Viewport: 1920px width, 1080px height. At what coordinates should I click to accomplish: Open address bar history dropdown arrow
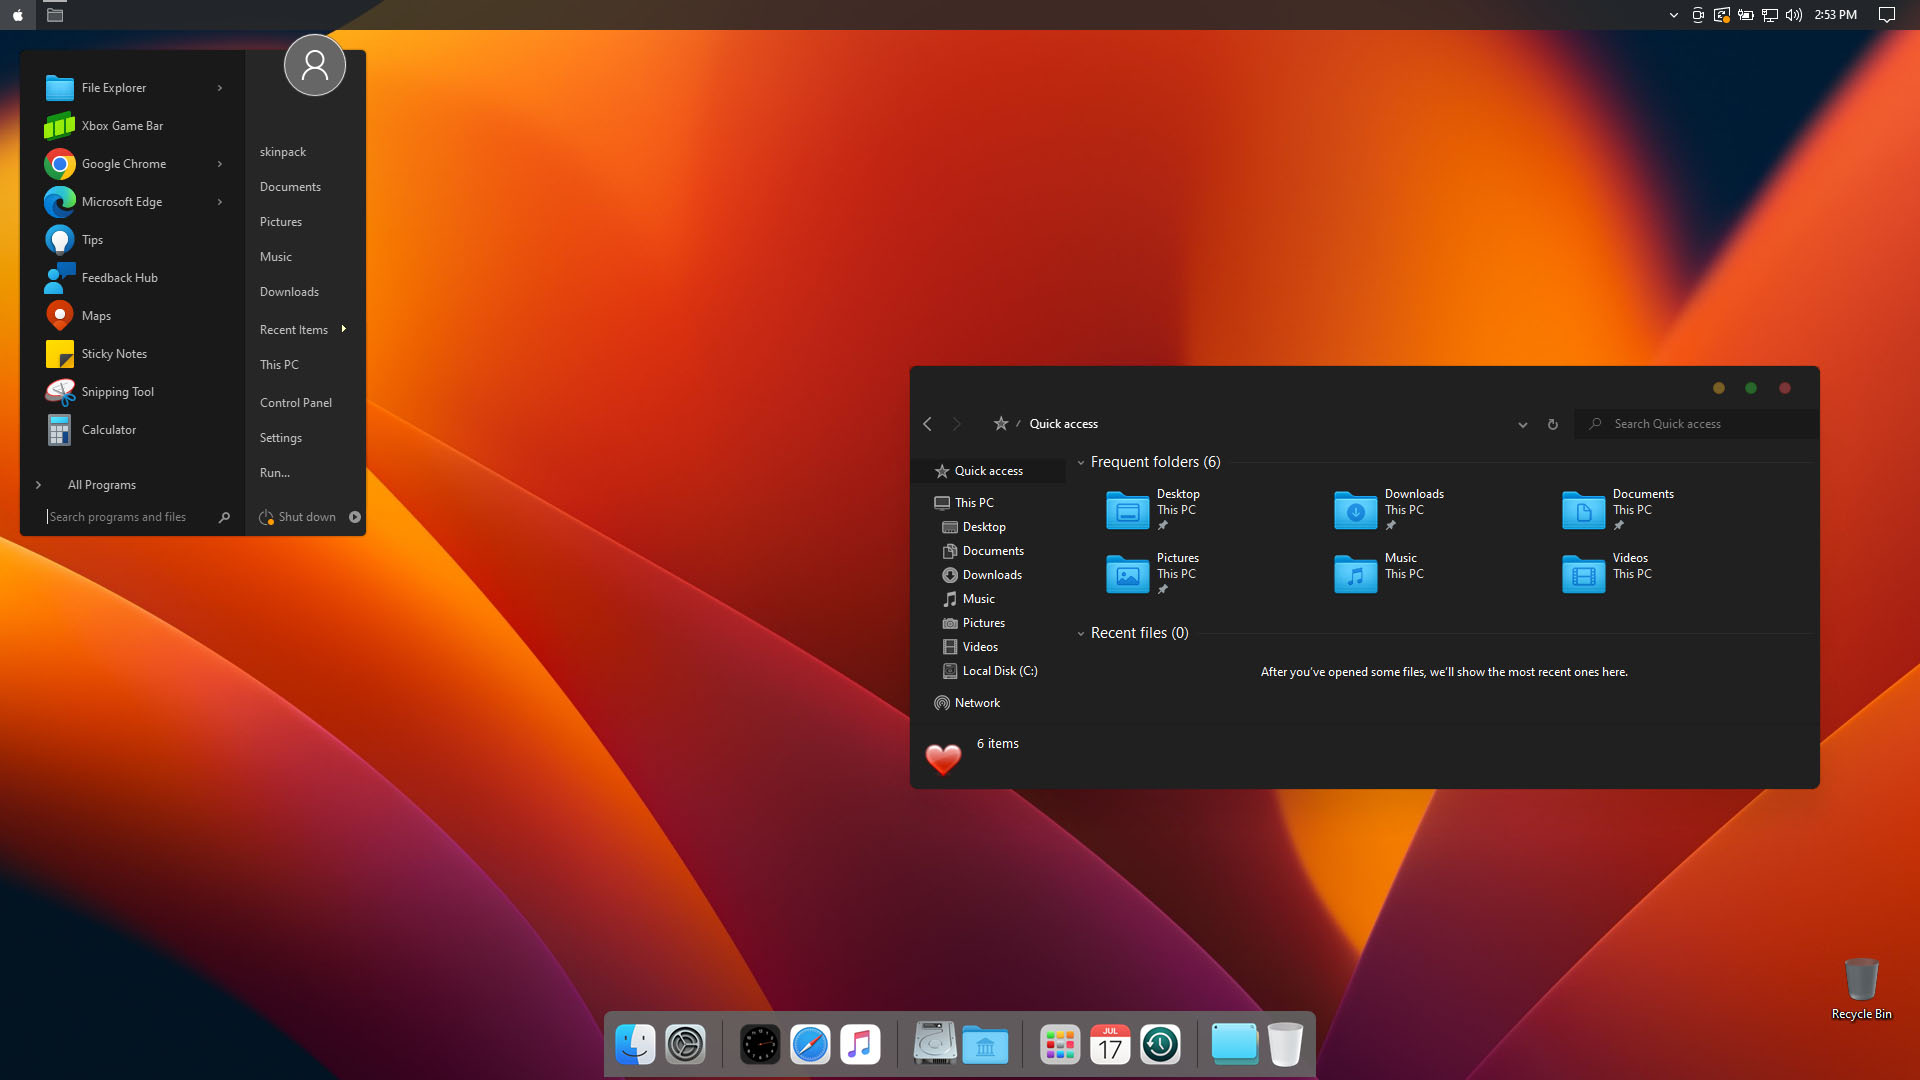(1522, 425)
